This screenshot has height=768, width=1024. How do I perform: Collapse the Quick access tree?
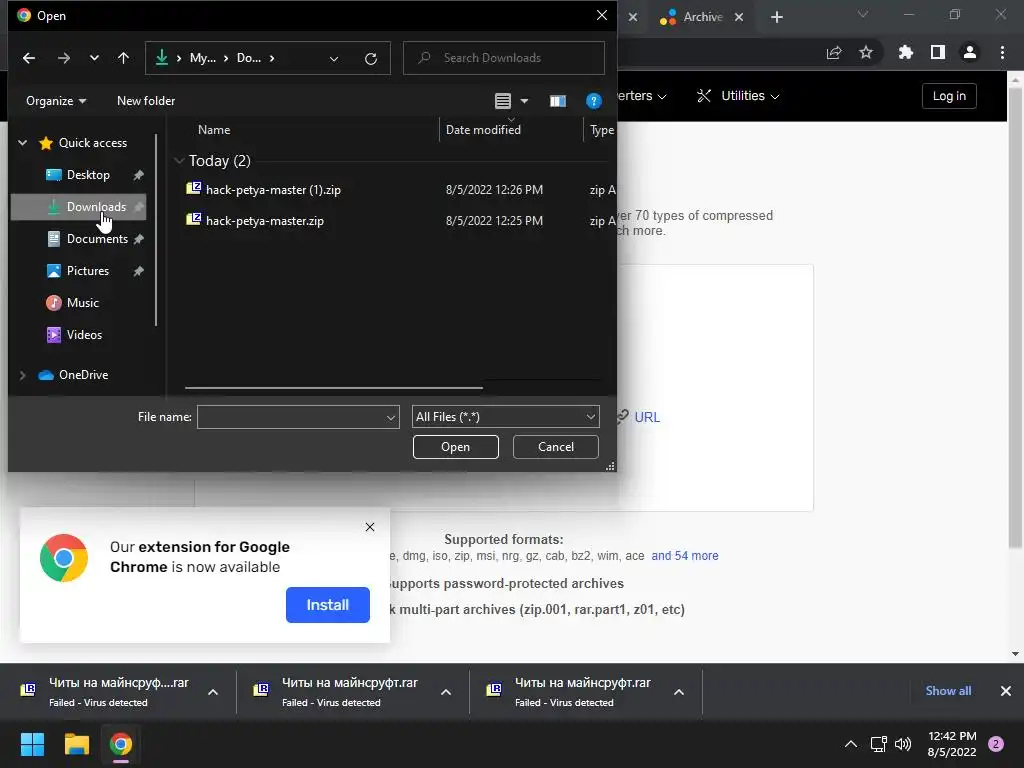tap(22, 142)
